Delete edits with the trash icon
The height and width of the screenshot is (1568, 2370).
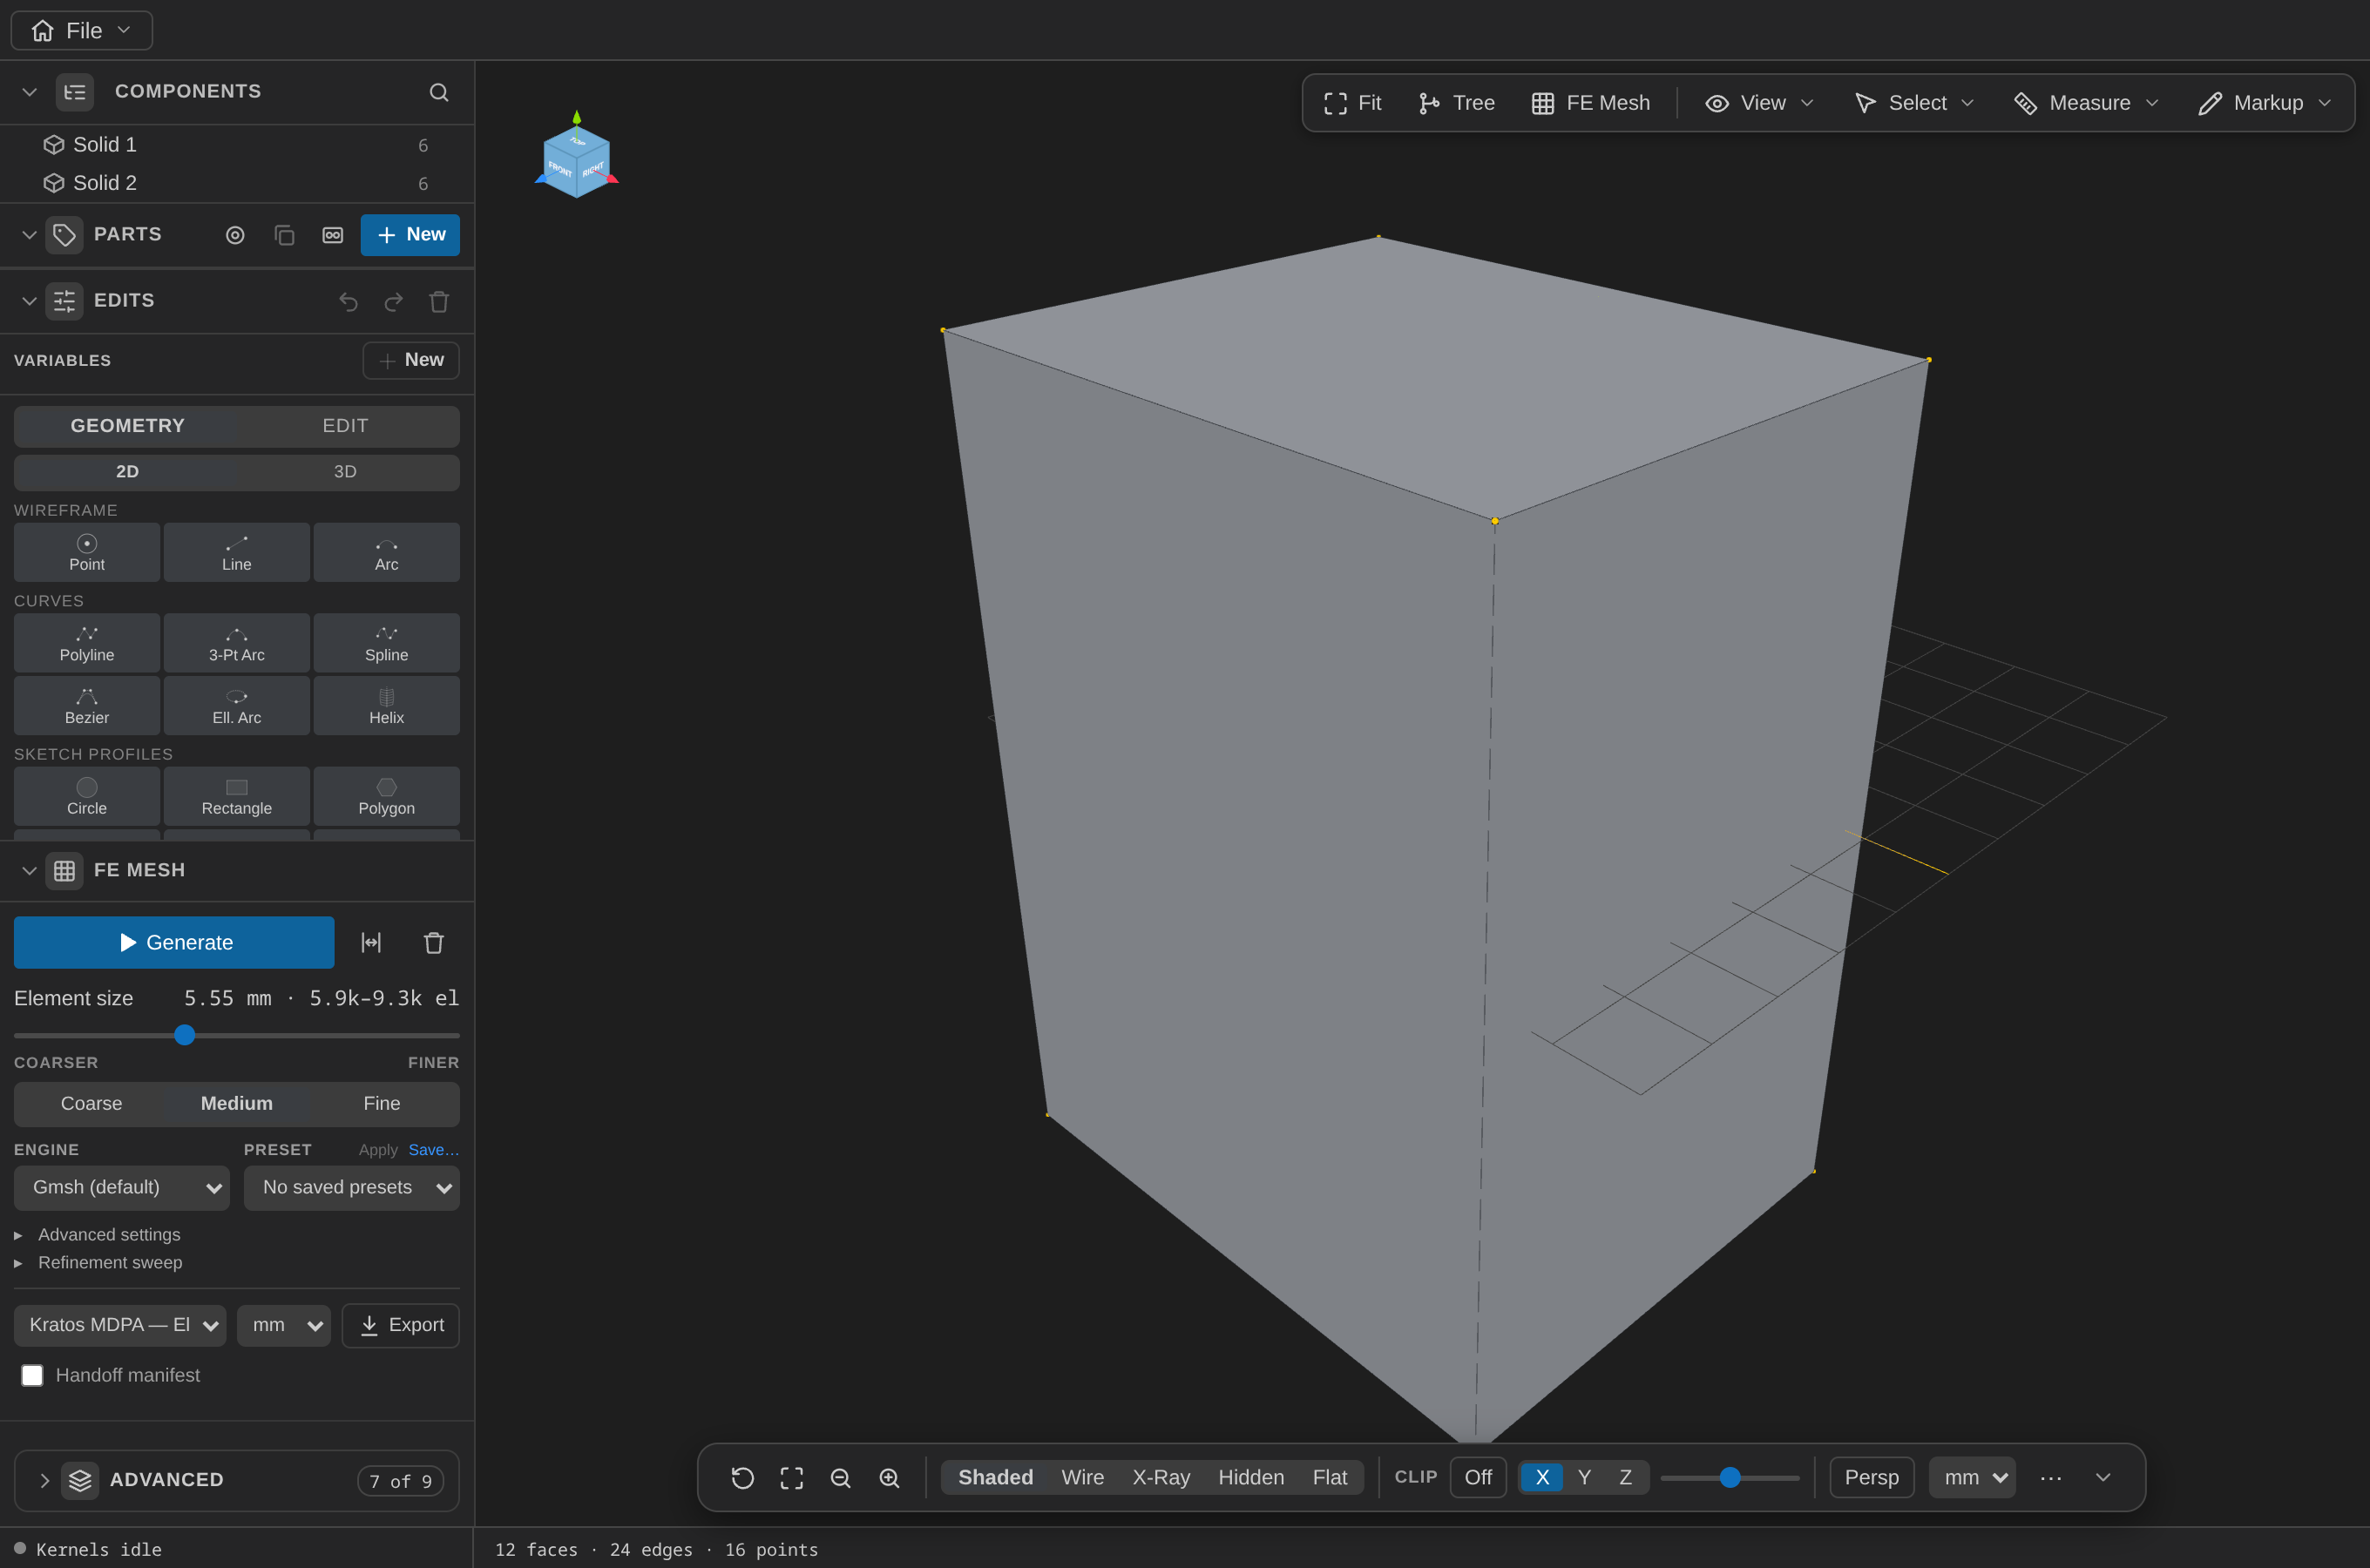tap(439, 301)
